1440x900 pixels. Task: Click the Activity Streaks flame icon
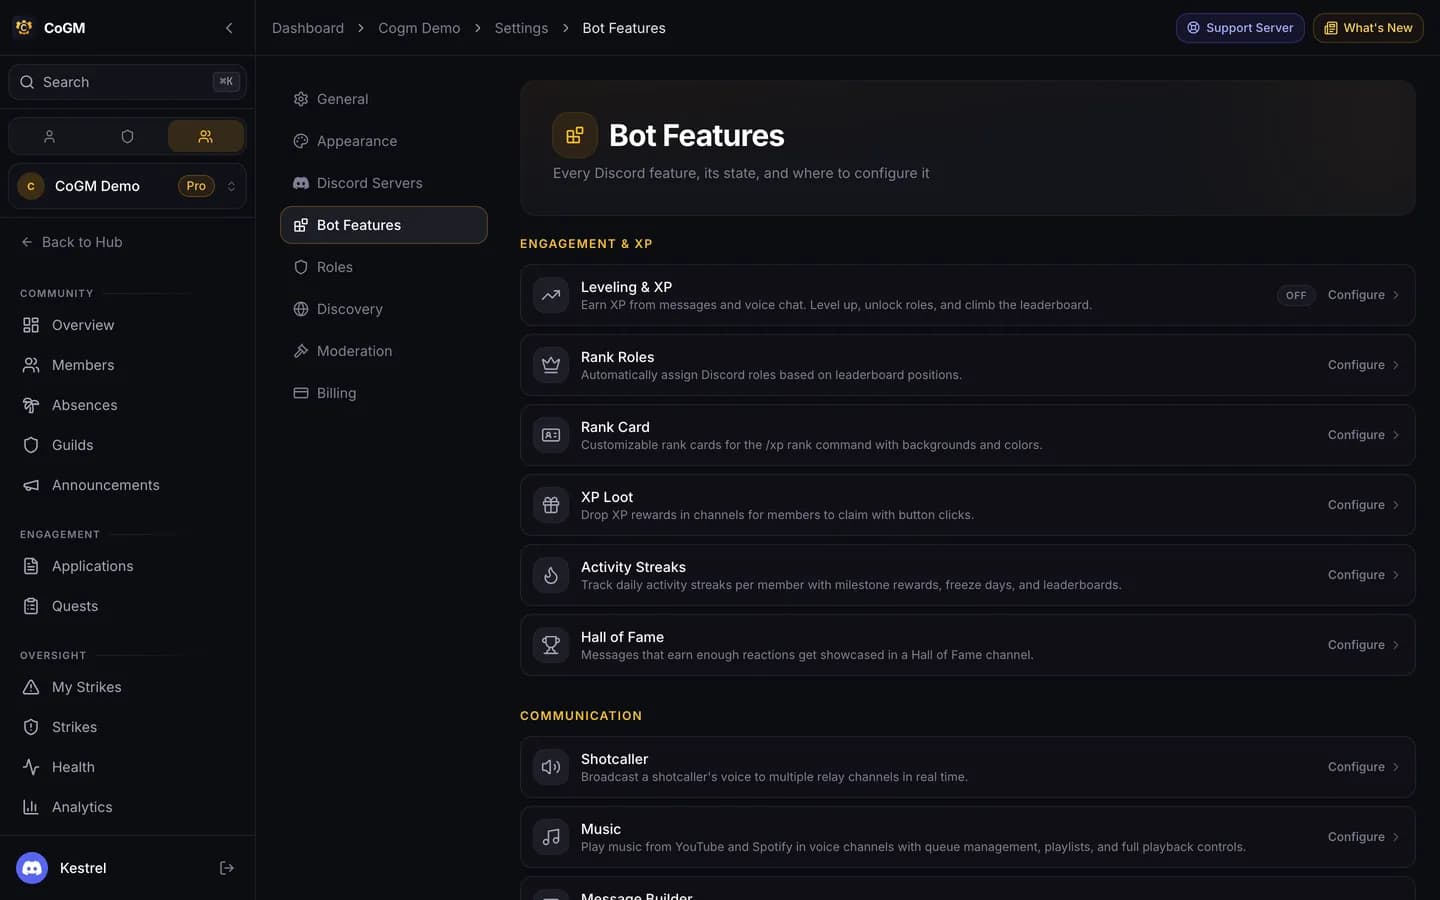[551, 575]
